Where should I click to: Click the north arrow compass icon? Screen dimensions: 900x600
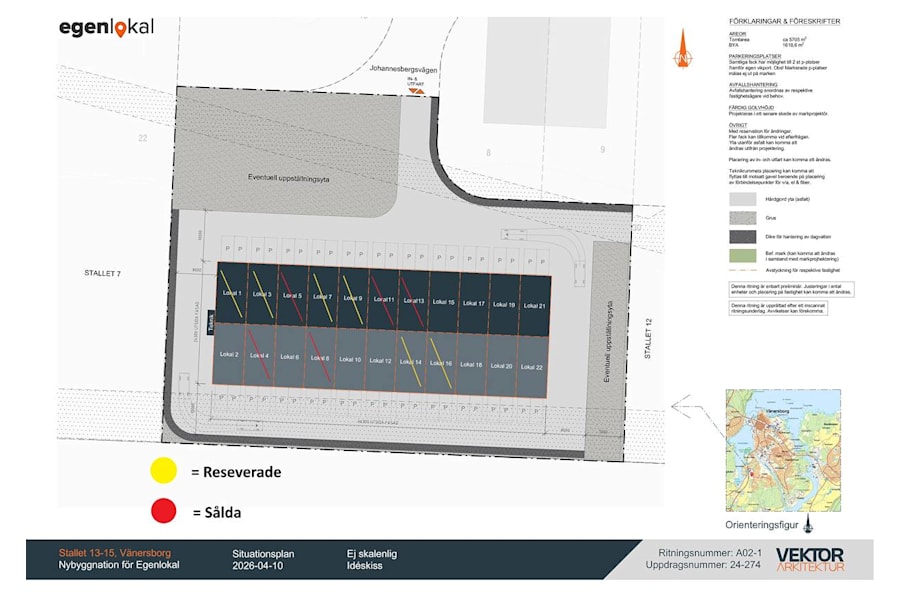pos(682,49)
